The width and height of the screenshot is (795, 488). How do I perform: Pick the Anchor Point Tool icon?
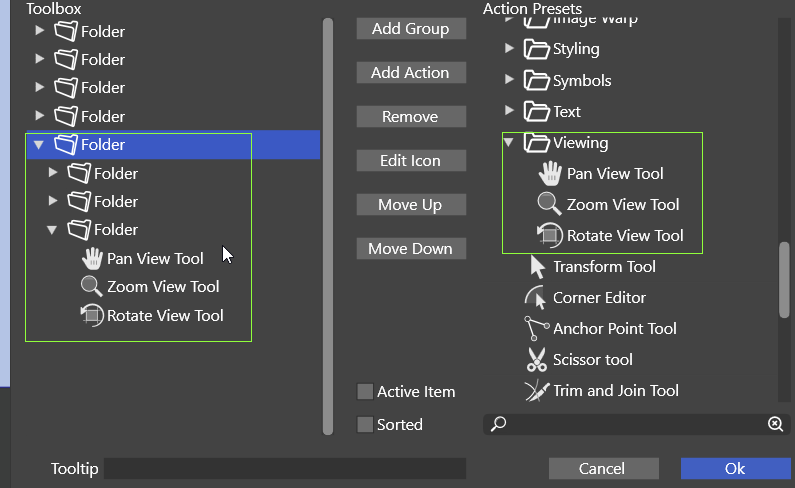536,329
